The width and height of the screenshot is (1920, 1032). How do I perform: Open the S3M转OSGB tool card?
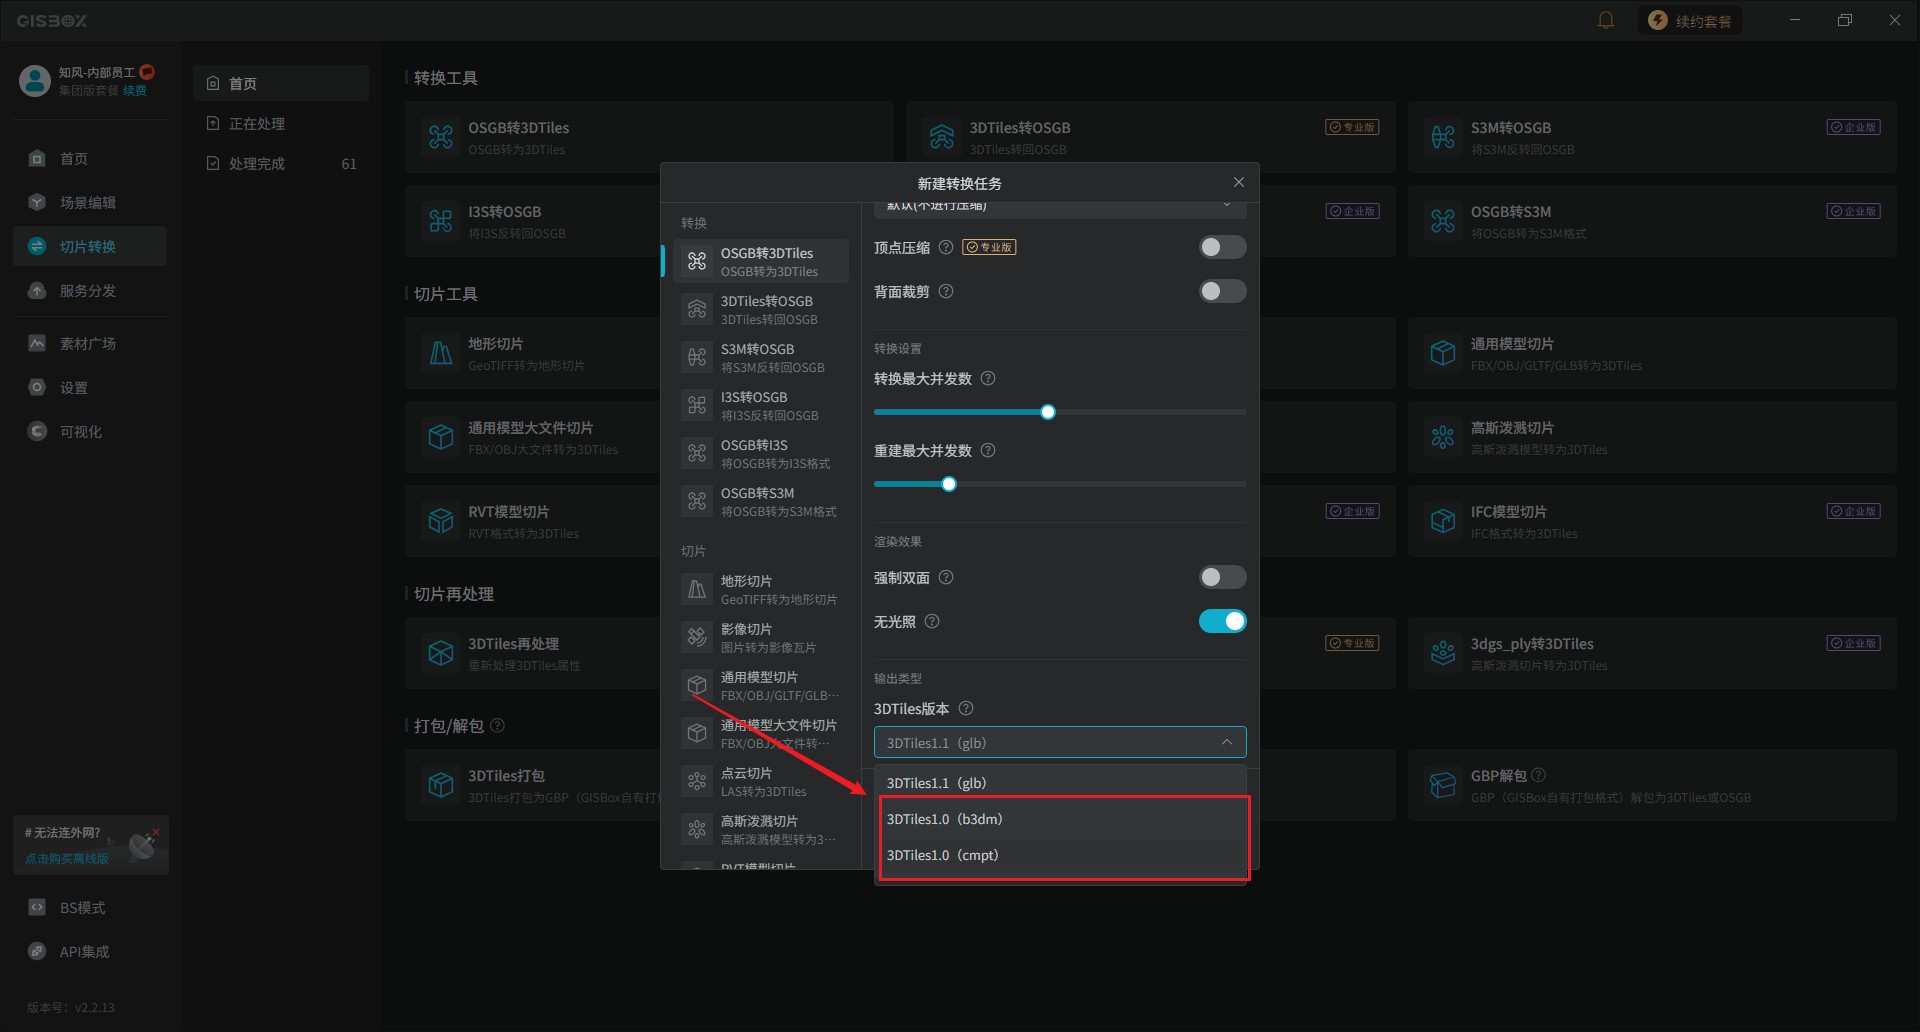(1652, 137)
